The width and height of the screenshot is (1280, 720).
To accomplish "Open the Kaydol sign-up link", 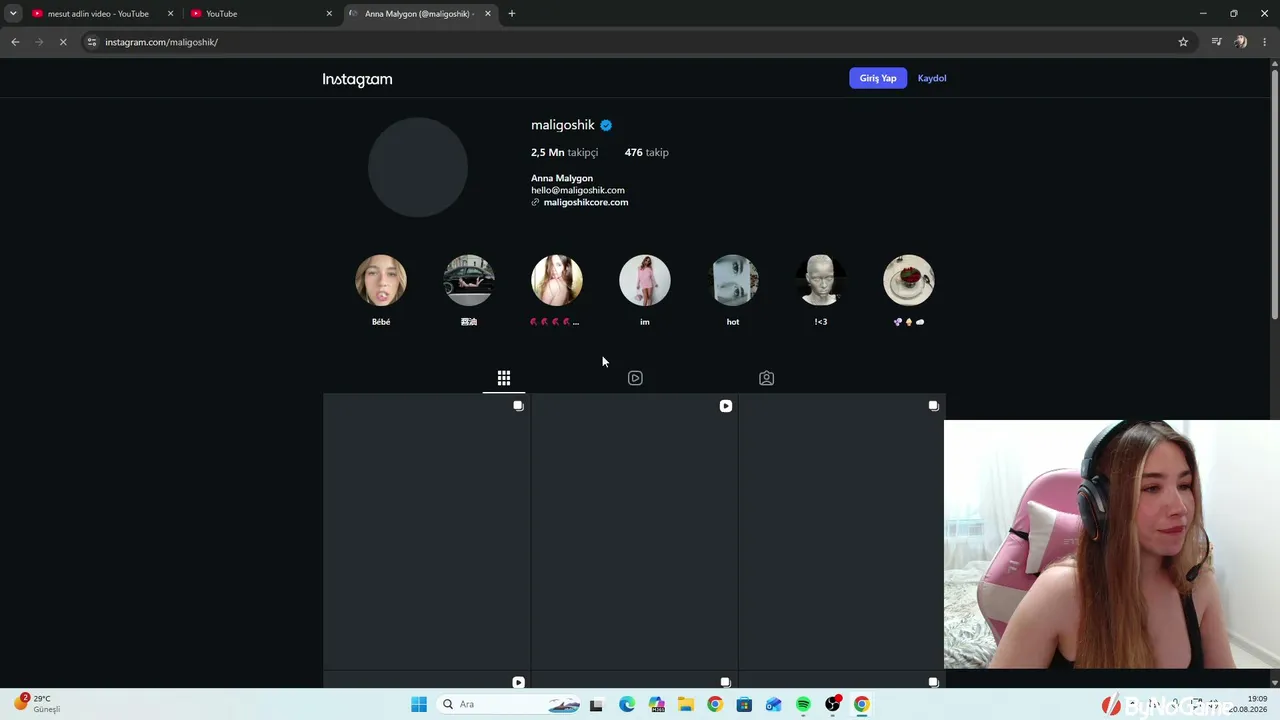I will coord(932,78).
